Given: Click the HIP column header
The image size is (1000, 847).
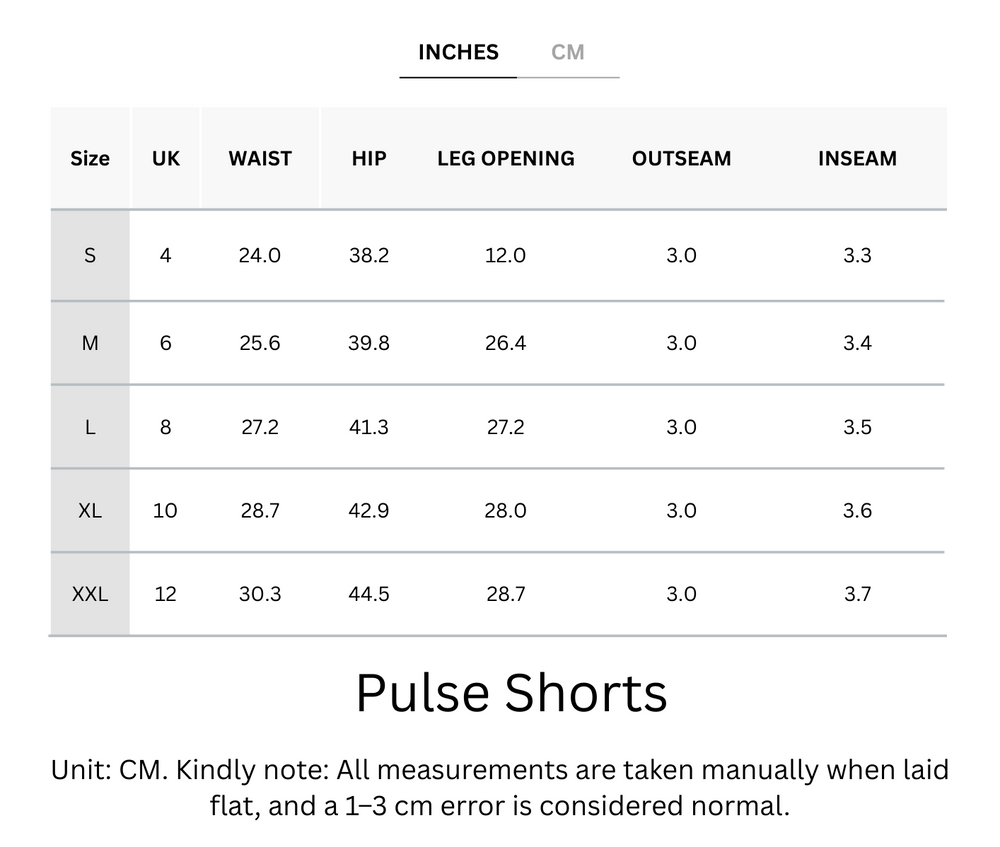Looking at the screenshot, I should tap(369, 158).
